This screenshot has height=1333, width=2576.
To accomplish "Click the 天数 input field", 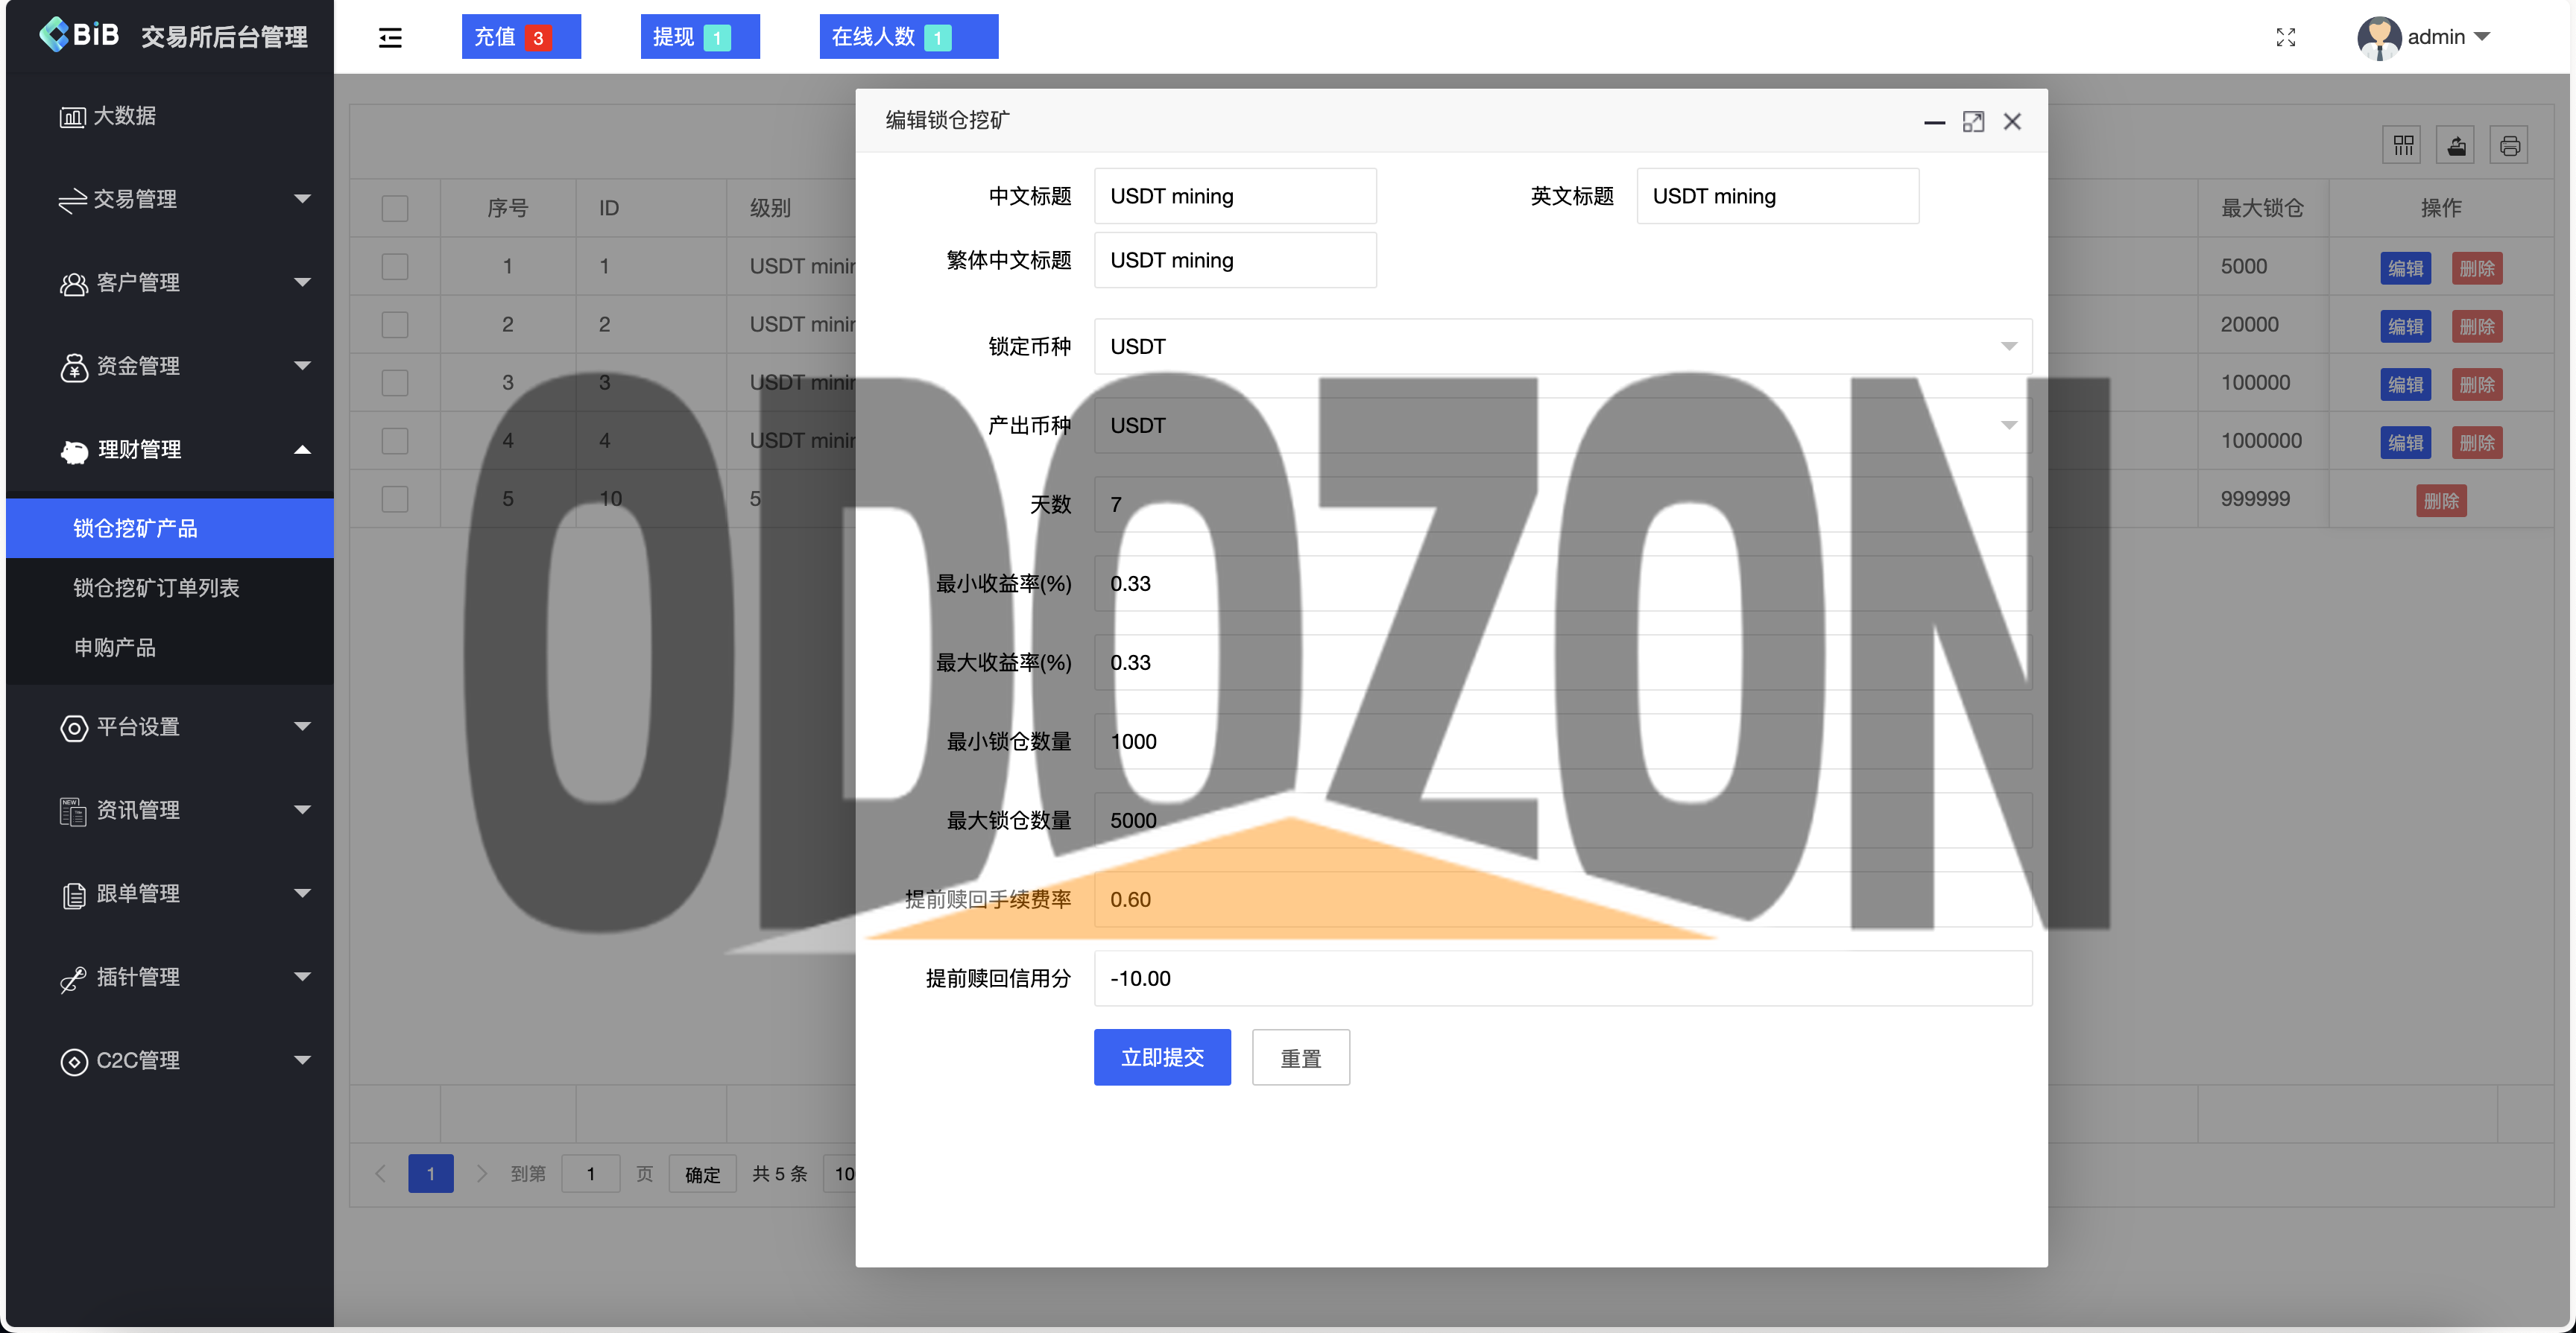I will 1562,504.
